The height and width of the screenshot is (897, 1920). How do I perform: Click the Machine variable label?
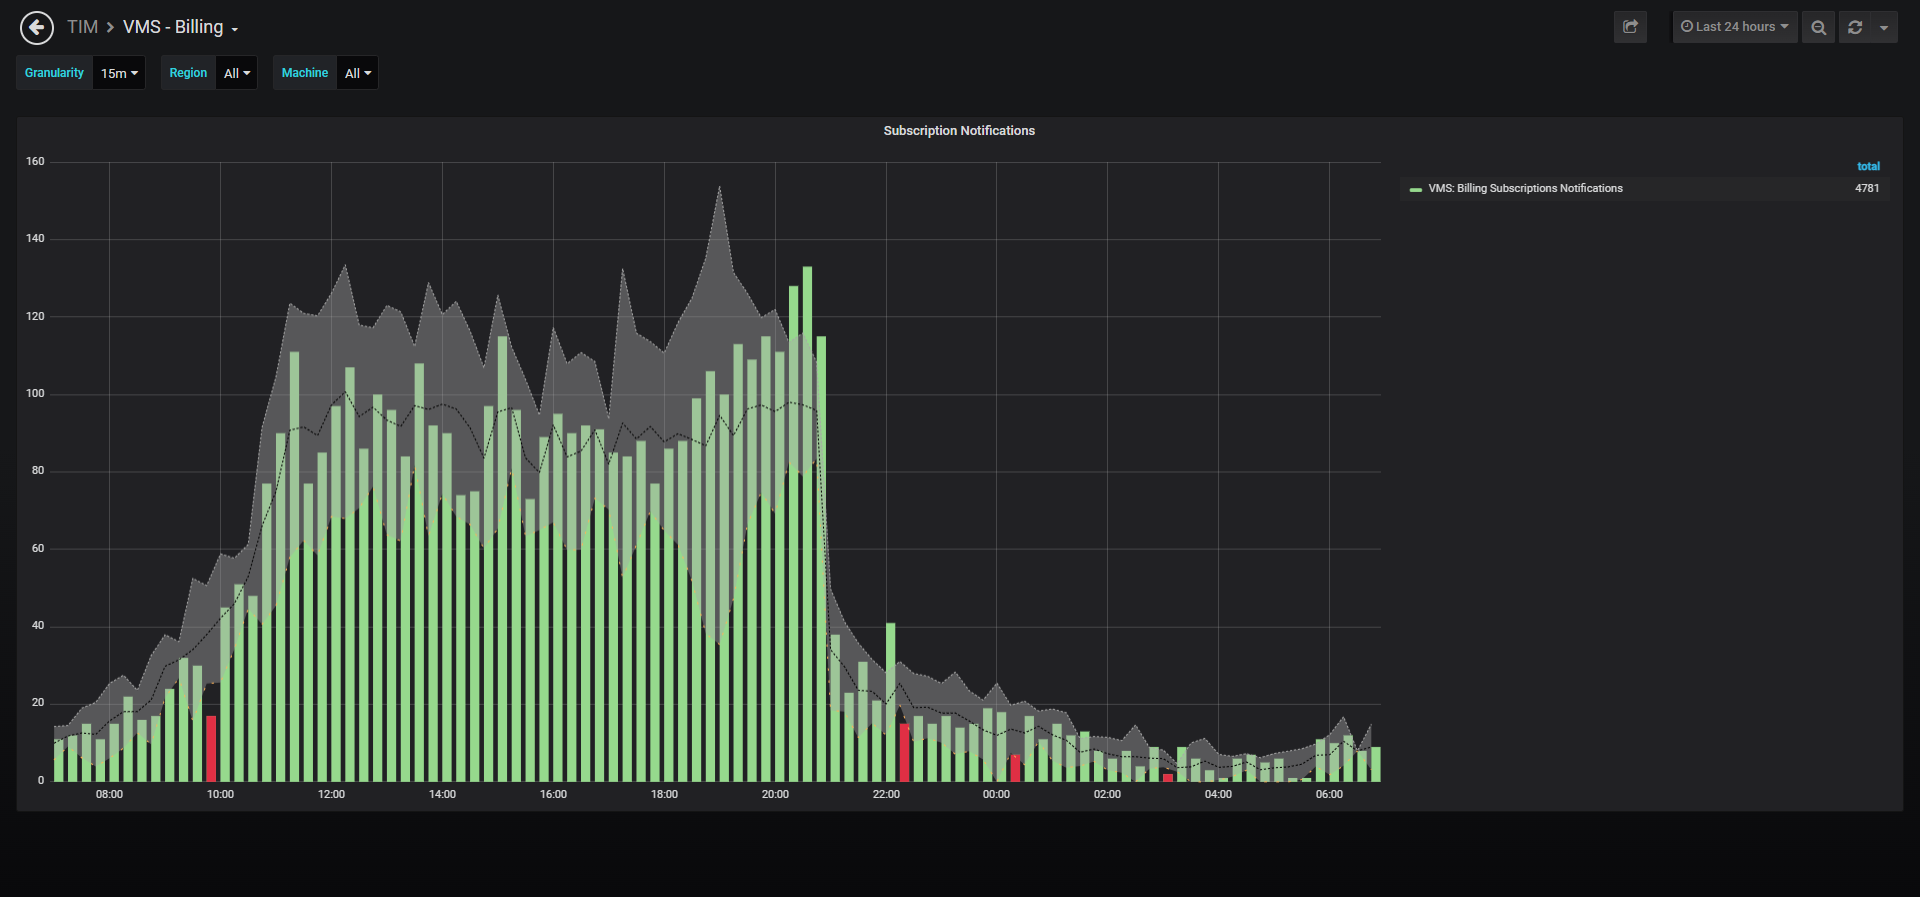pos(305,73)
